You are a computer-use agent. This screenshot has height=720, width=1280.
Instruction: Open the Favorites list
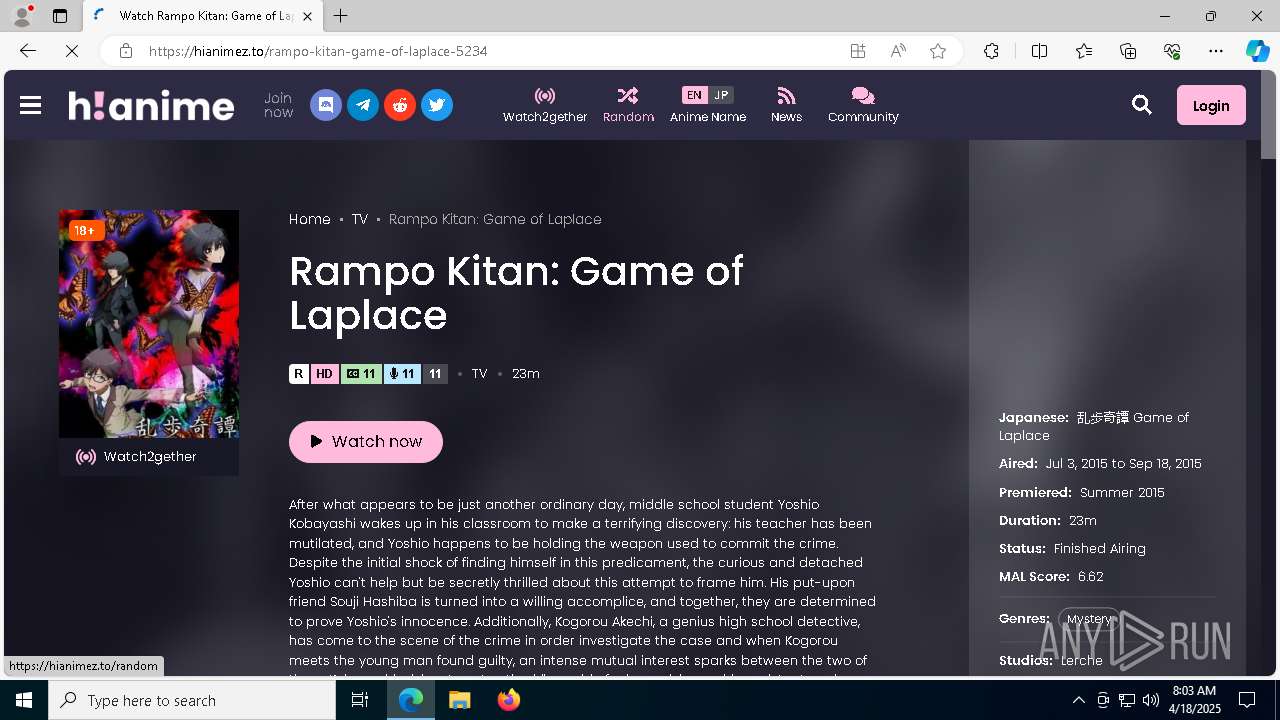1084,51
